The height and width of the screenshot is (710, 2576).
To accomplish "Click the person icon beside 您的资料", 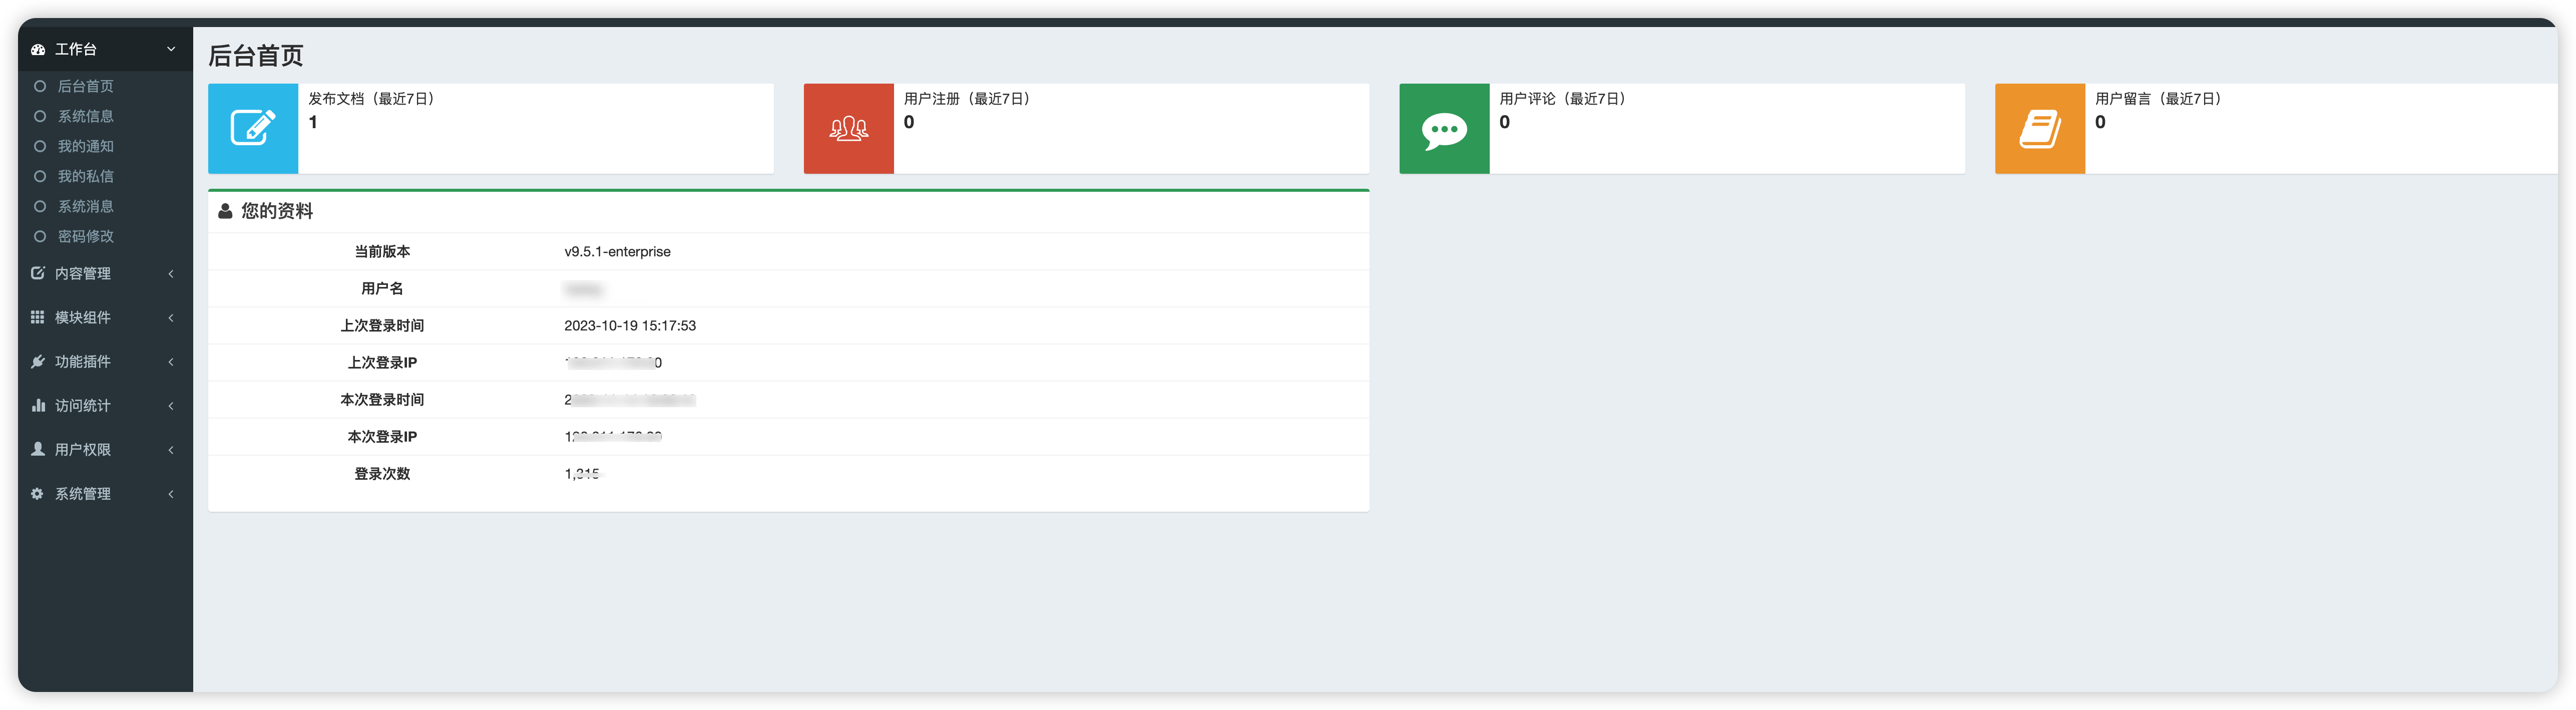I will 225,211.
